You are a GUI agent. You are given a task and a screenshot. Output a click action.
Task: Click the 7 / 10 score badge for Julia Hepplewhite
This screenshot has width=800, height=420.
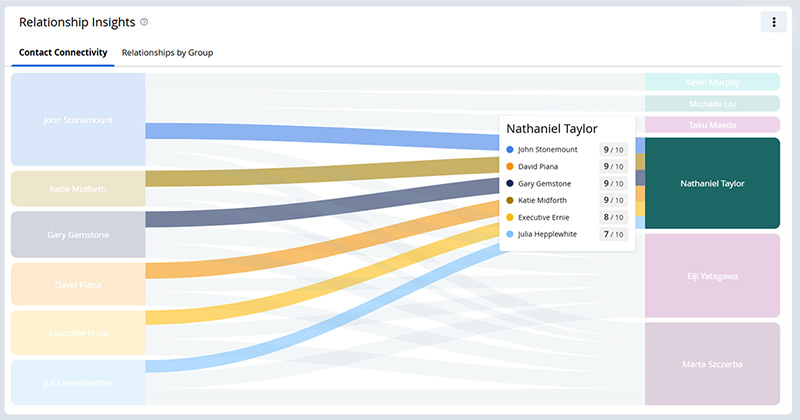click(x=613, y=234)
